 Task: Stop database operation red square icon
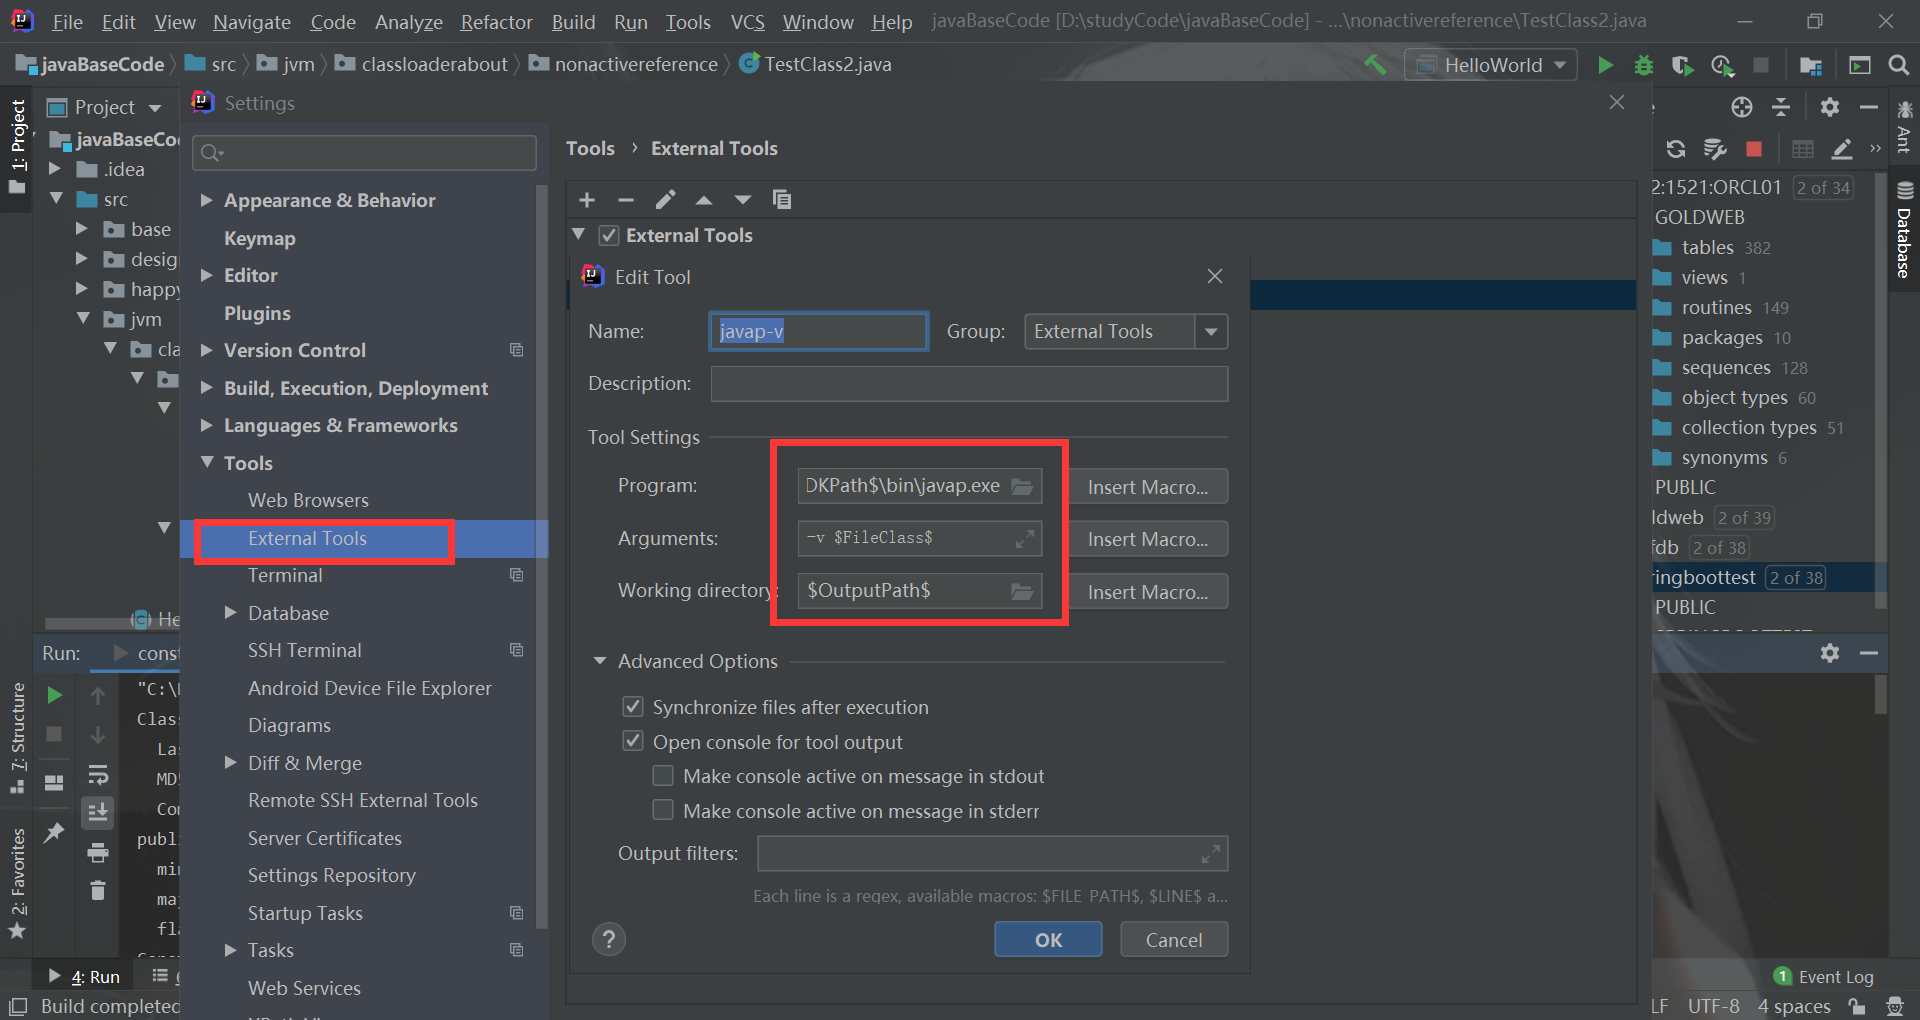click(x=1754, y=149)
